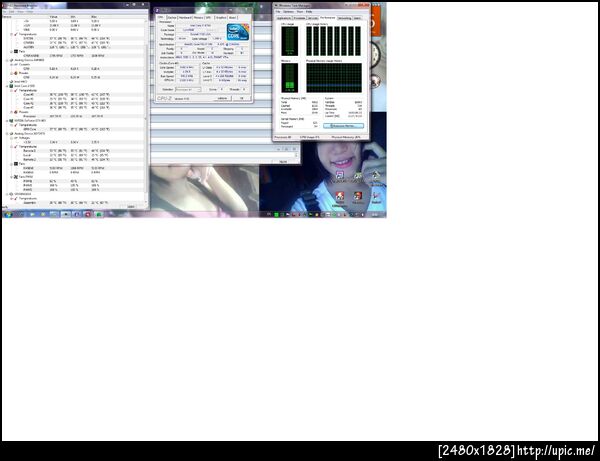600x461 pixels.
Task: Click the Intel Core i7 processor chip icon
Action: 11,86
